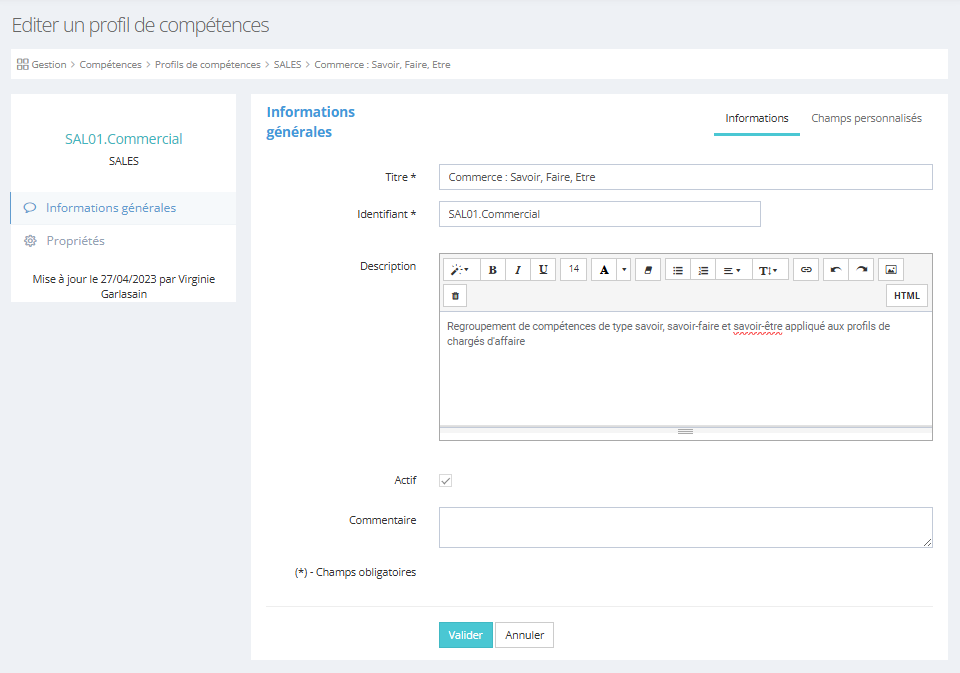
Task: Undo the last editor change
Action: point(836,270)
